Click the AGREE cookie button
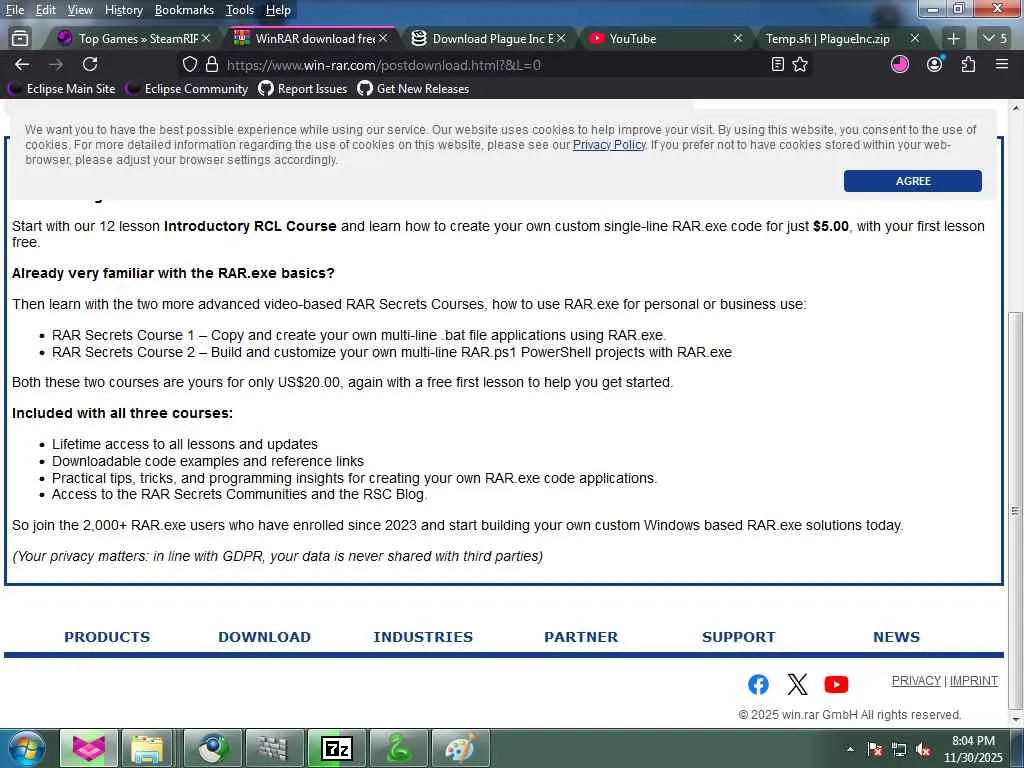 [912, 181]
